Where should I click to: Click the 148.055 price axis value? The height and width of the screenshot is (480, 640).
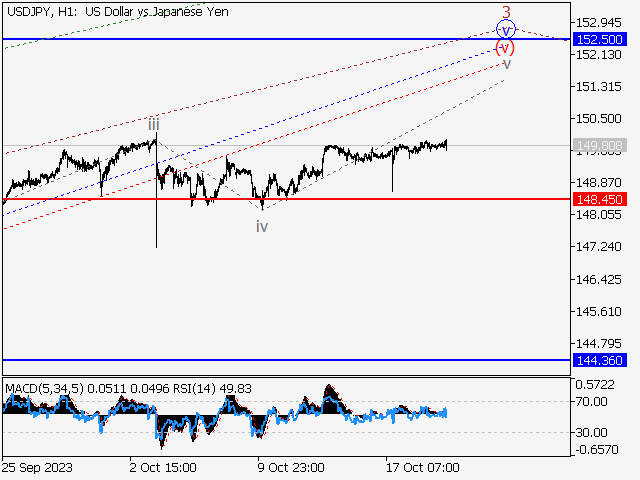tap(598, 214)
